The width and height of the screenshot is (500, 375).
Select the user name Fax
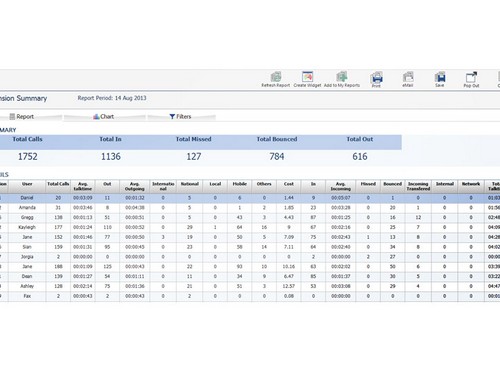click(27, 296)
